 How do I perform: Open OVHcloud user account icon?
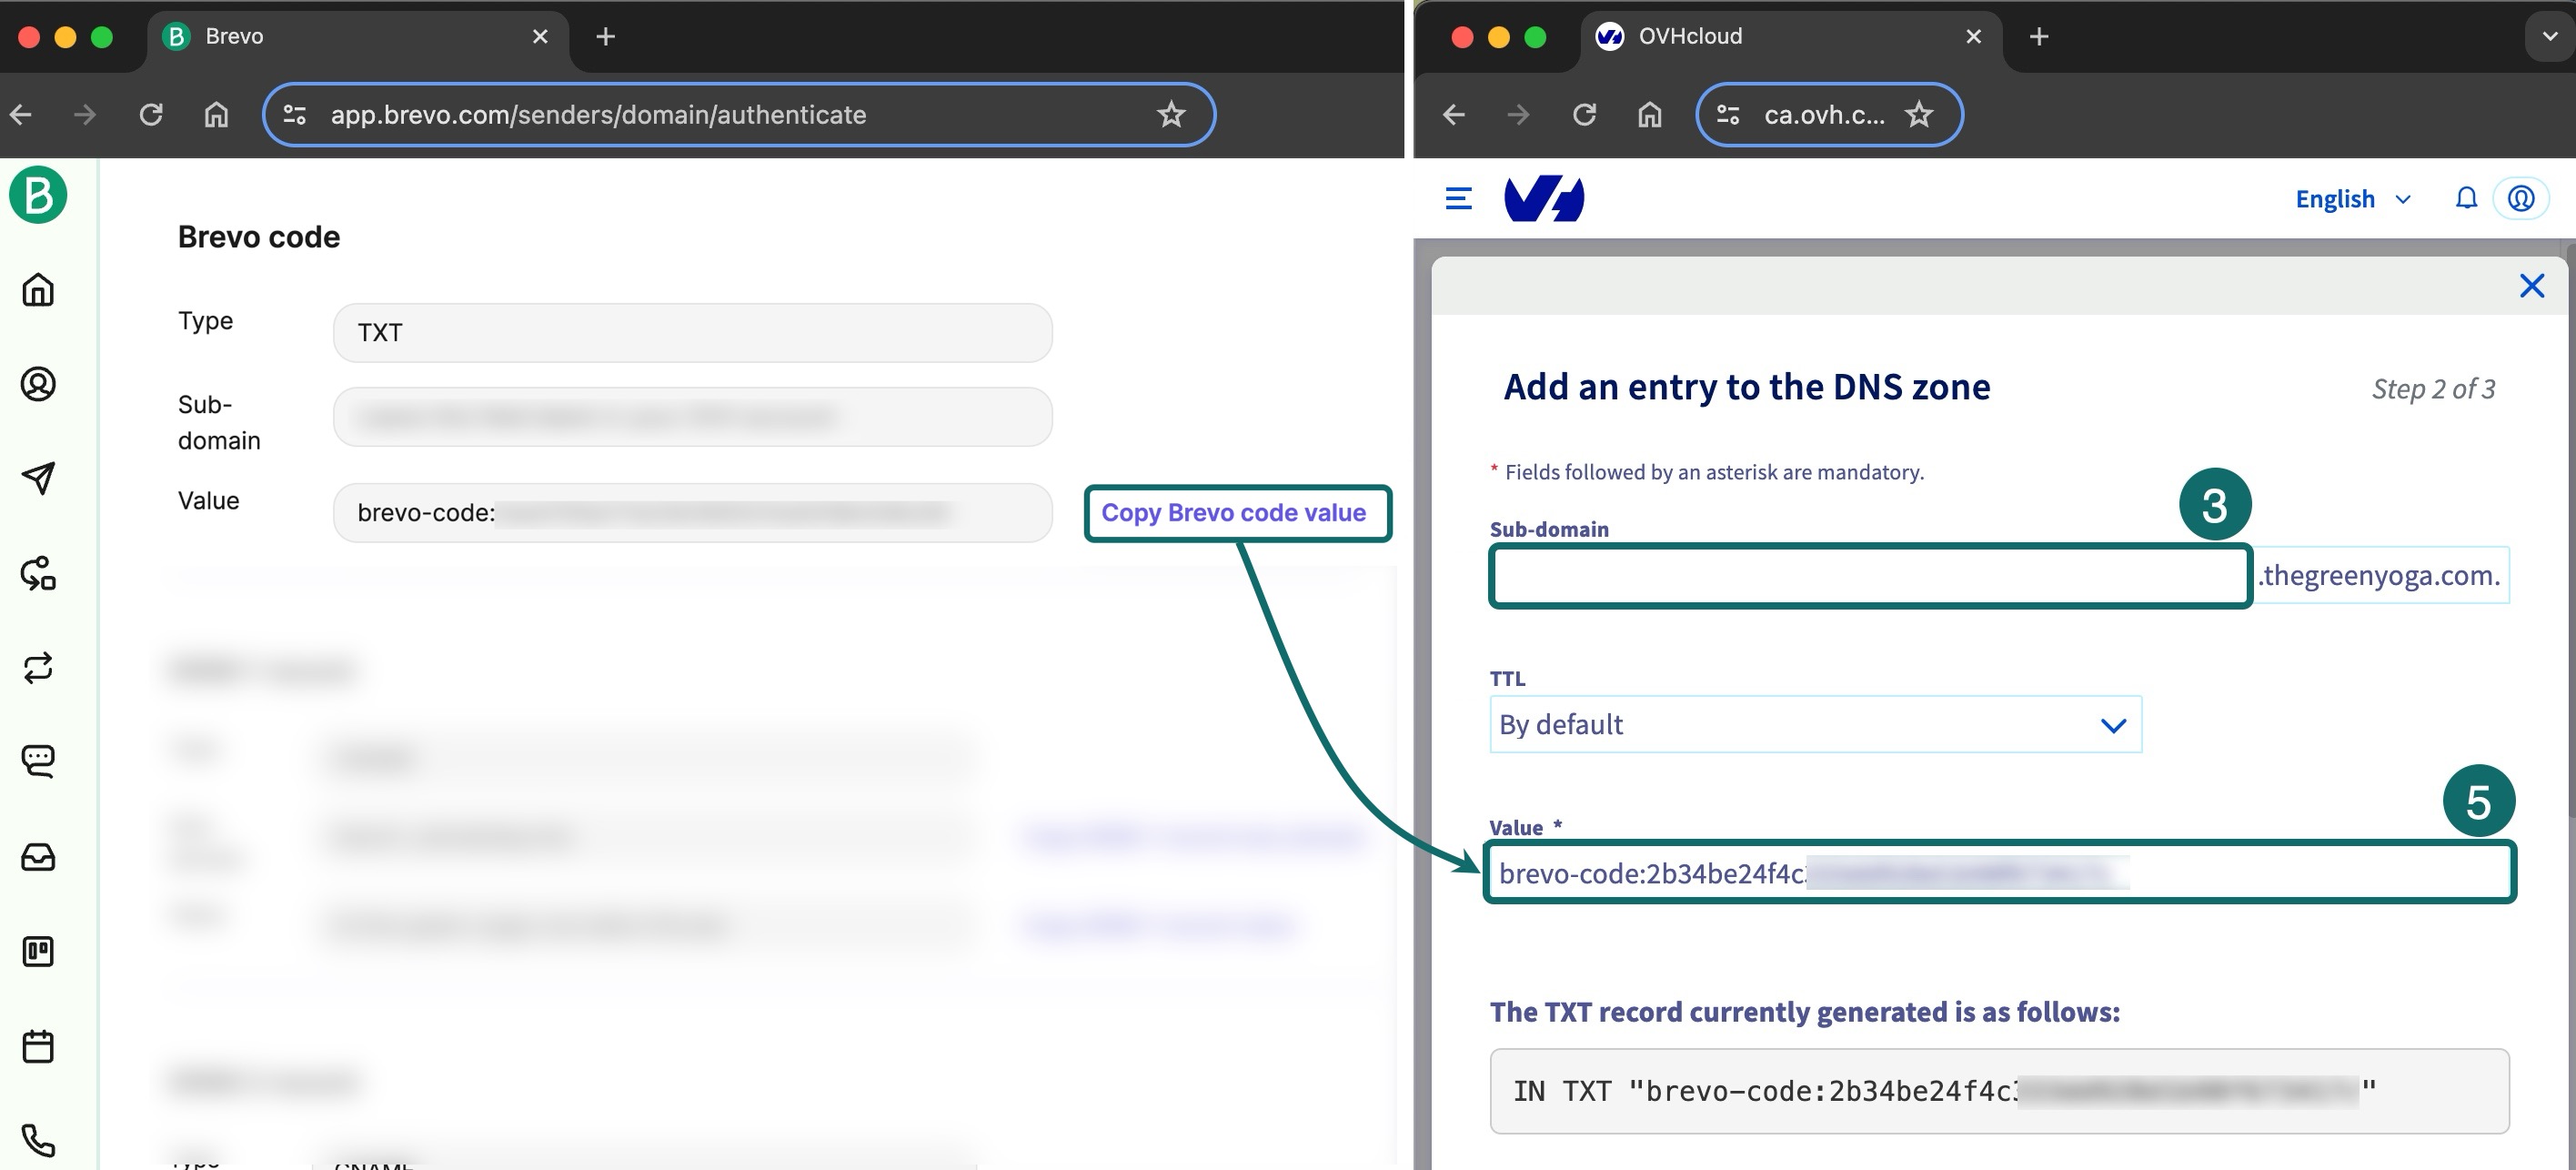(x=2521, y=198)
